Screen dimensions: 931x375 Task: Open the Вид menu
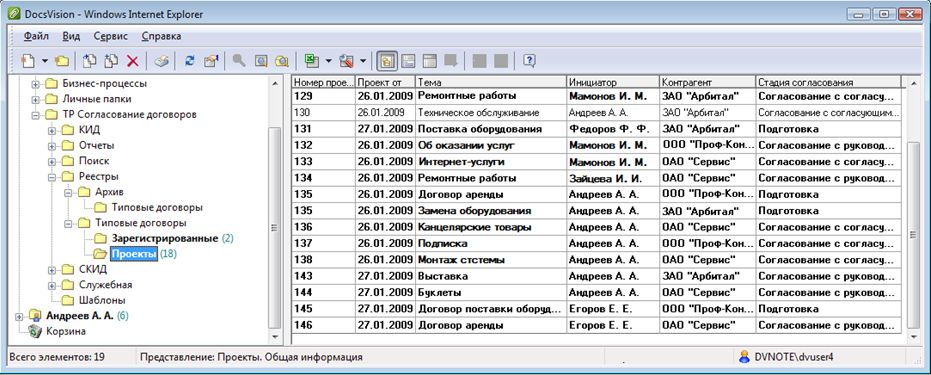[x=71, y=36]
